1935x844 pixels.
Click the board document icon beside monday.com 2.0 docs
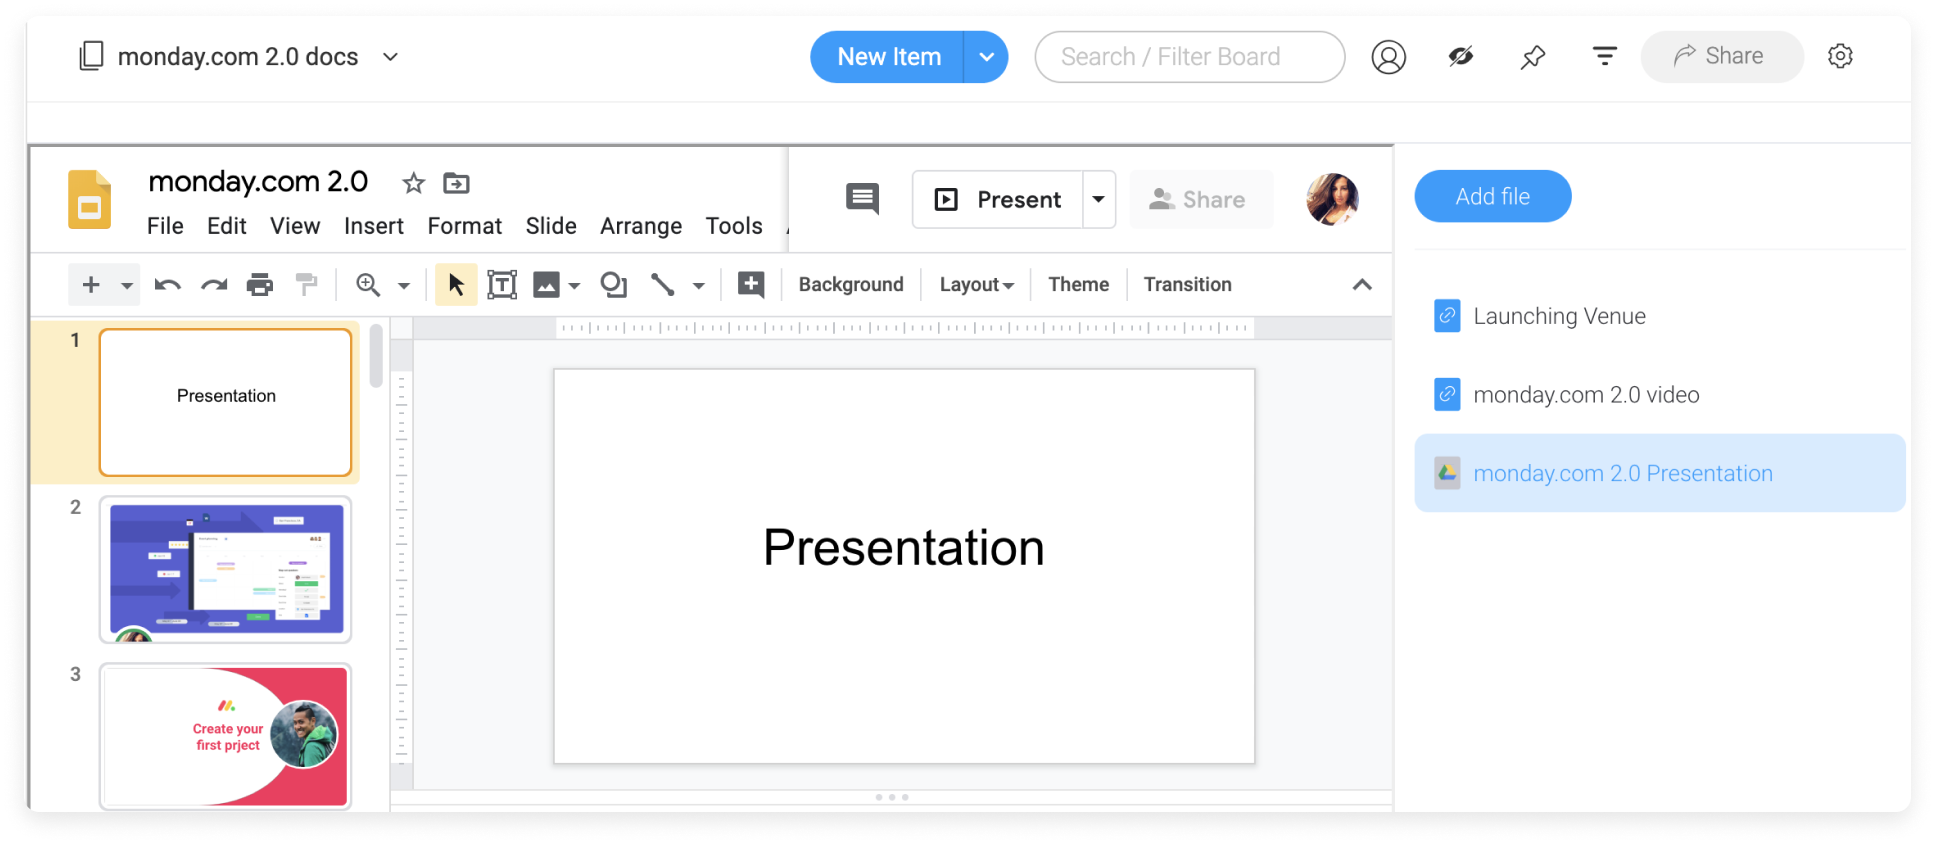click(x=91, y=56)
